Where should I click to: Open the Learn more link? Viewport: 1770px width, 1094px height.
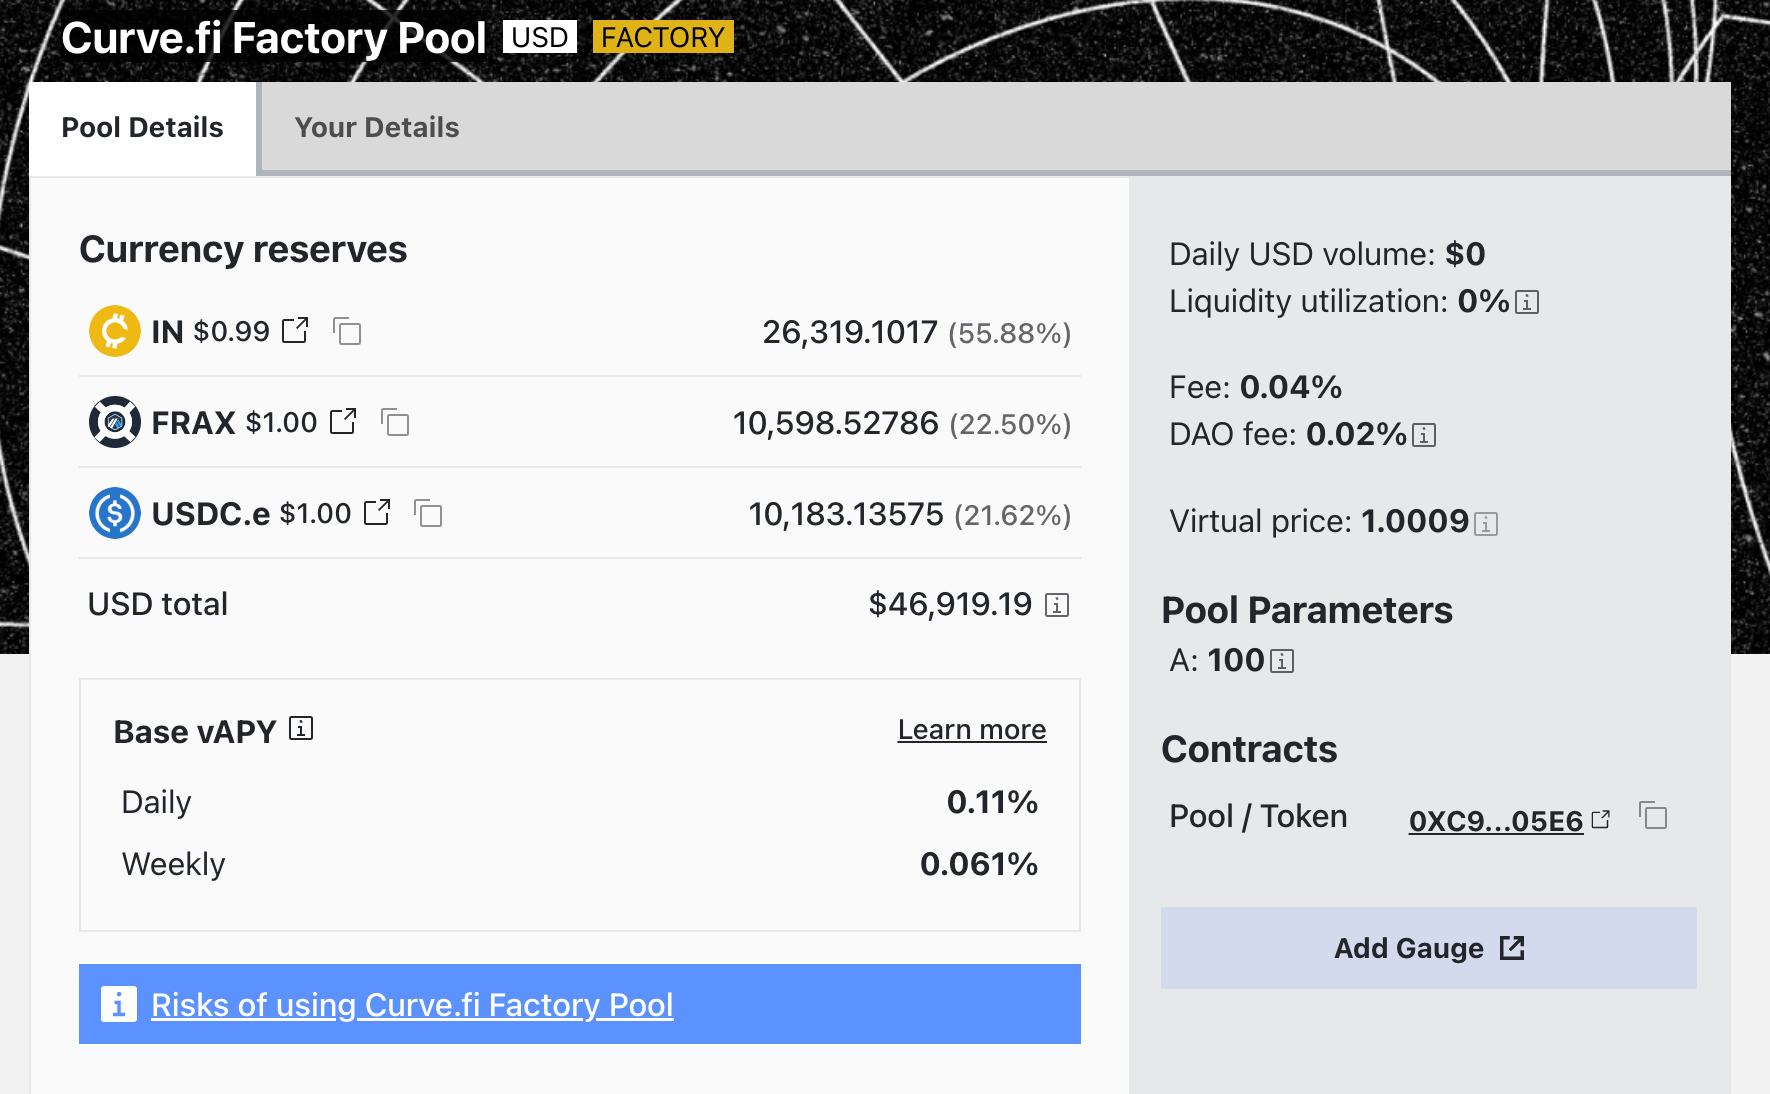971,730
